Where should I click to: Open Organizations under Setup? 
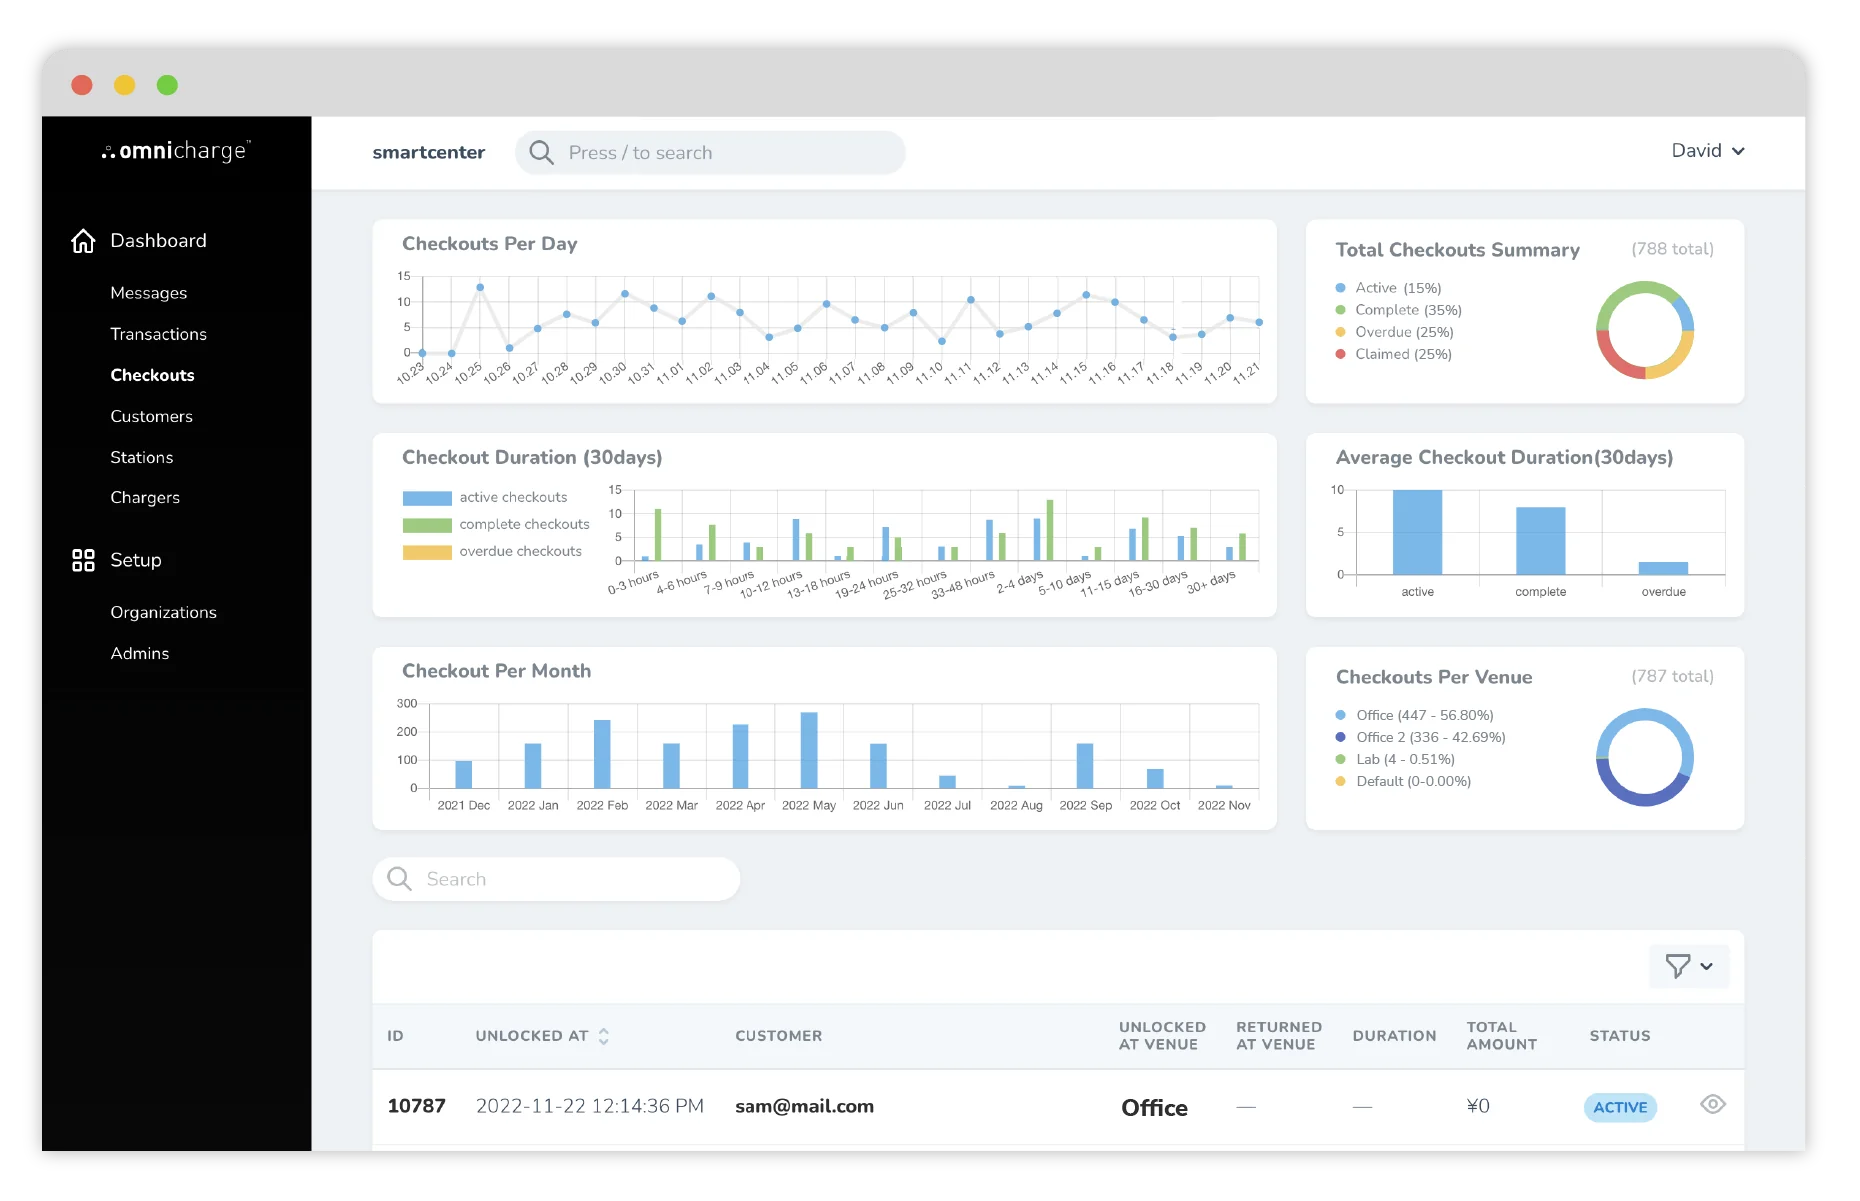163,612
